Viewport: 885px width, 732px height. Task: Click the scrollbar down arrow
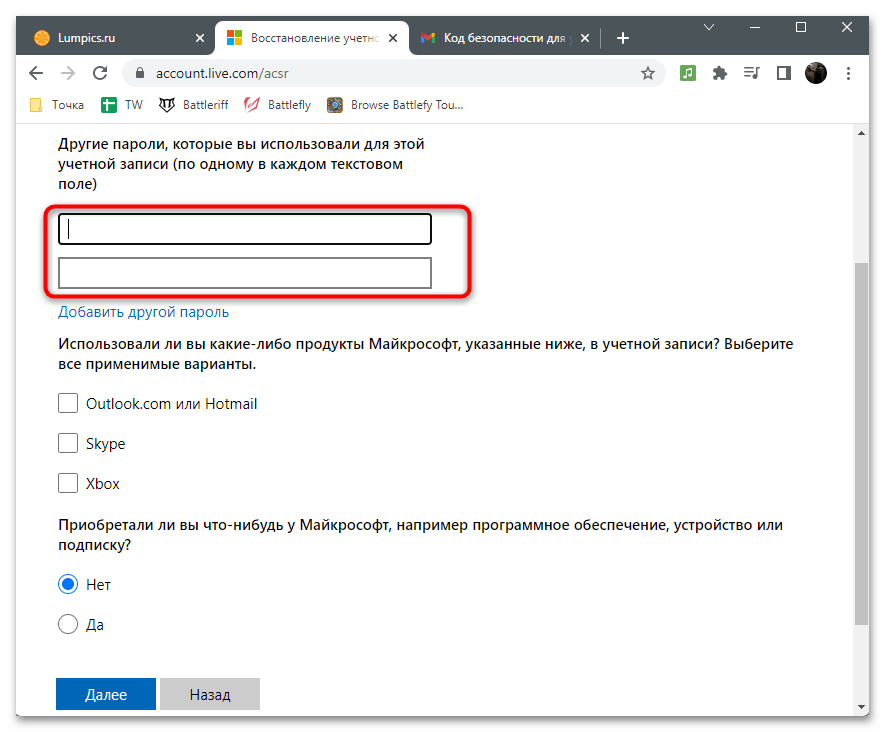pyautogui.click(x=861, y=707)
